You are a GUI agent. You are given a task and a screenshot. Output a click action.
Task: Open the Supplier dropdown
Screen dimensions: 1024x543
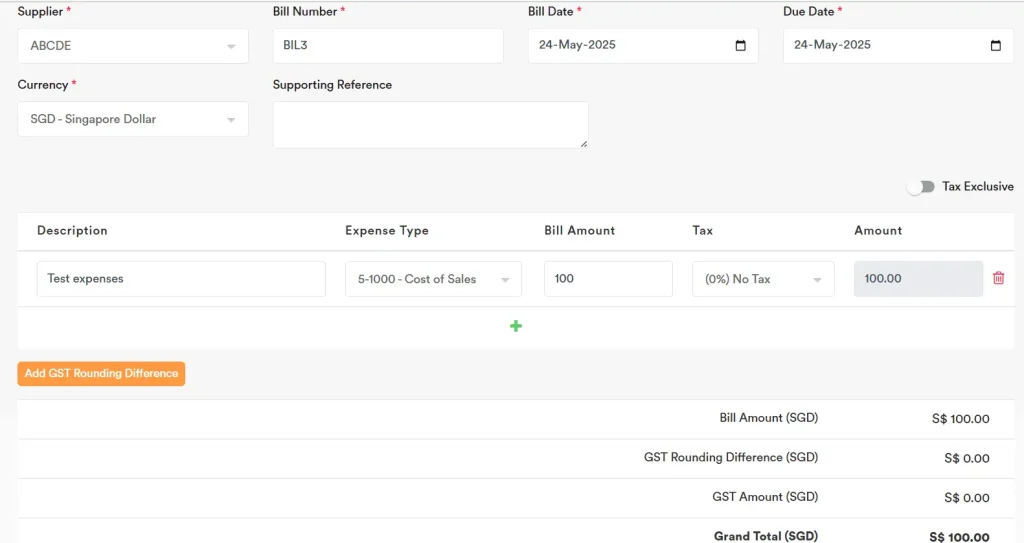coord(132,46)
